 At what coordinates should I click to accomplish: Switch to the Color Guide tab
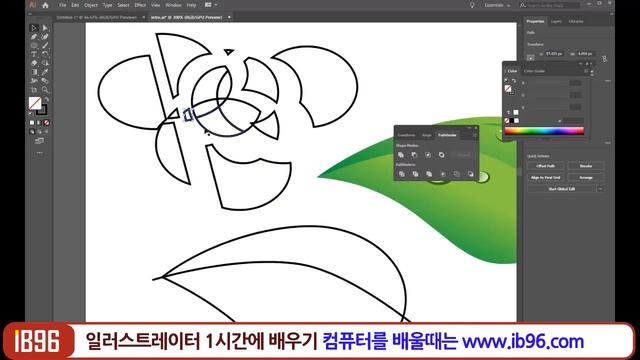[534, 71]
